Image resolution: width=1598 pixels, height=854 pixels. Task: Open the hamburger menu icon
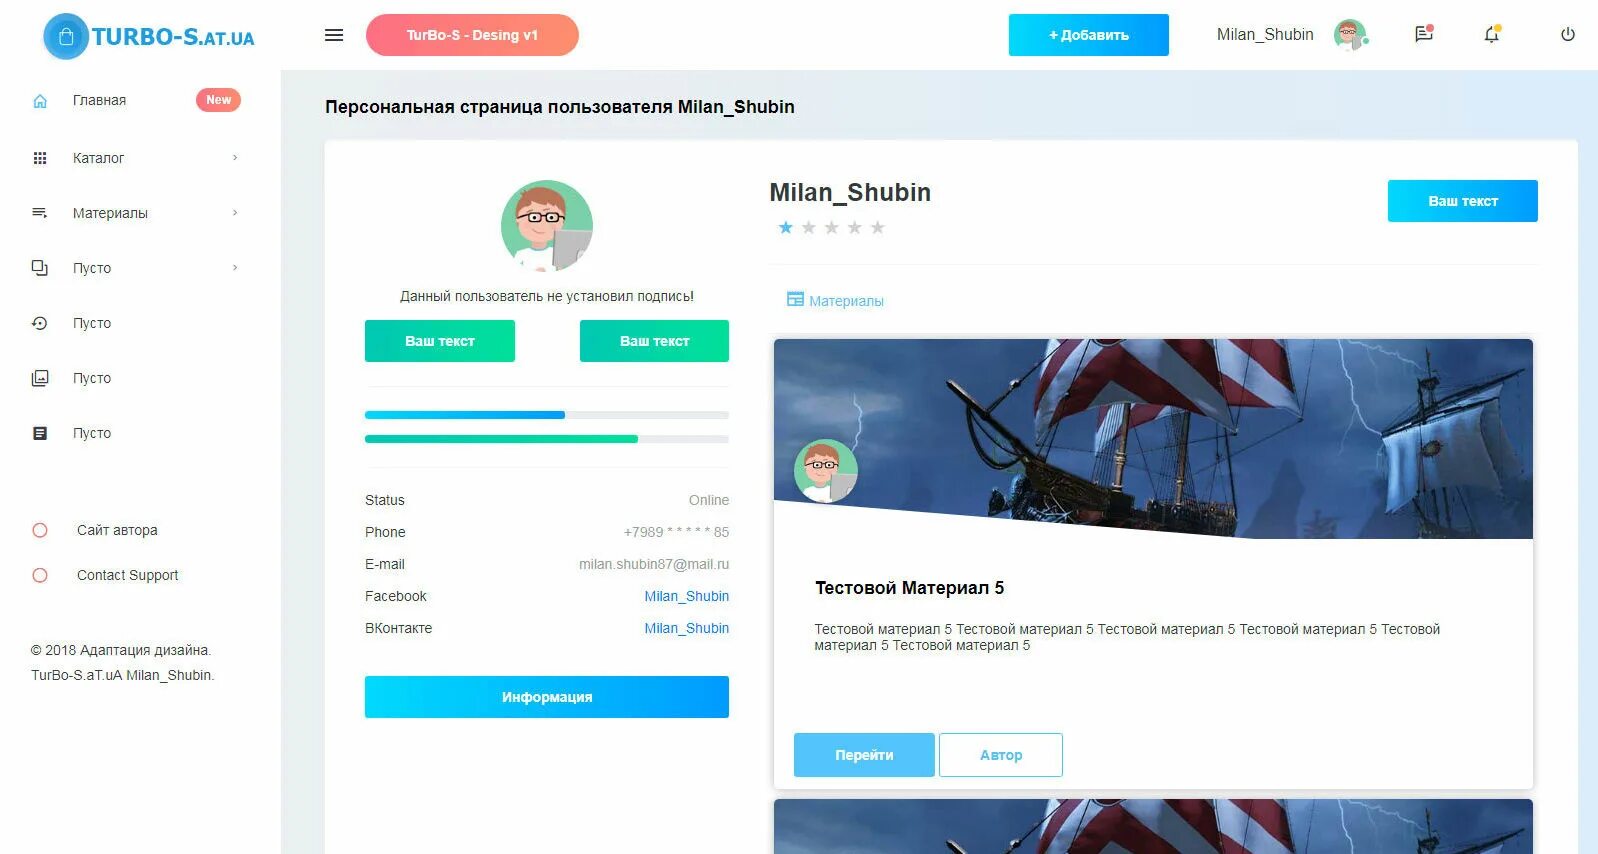pyautogui.click(x=334, y=35)
